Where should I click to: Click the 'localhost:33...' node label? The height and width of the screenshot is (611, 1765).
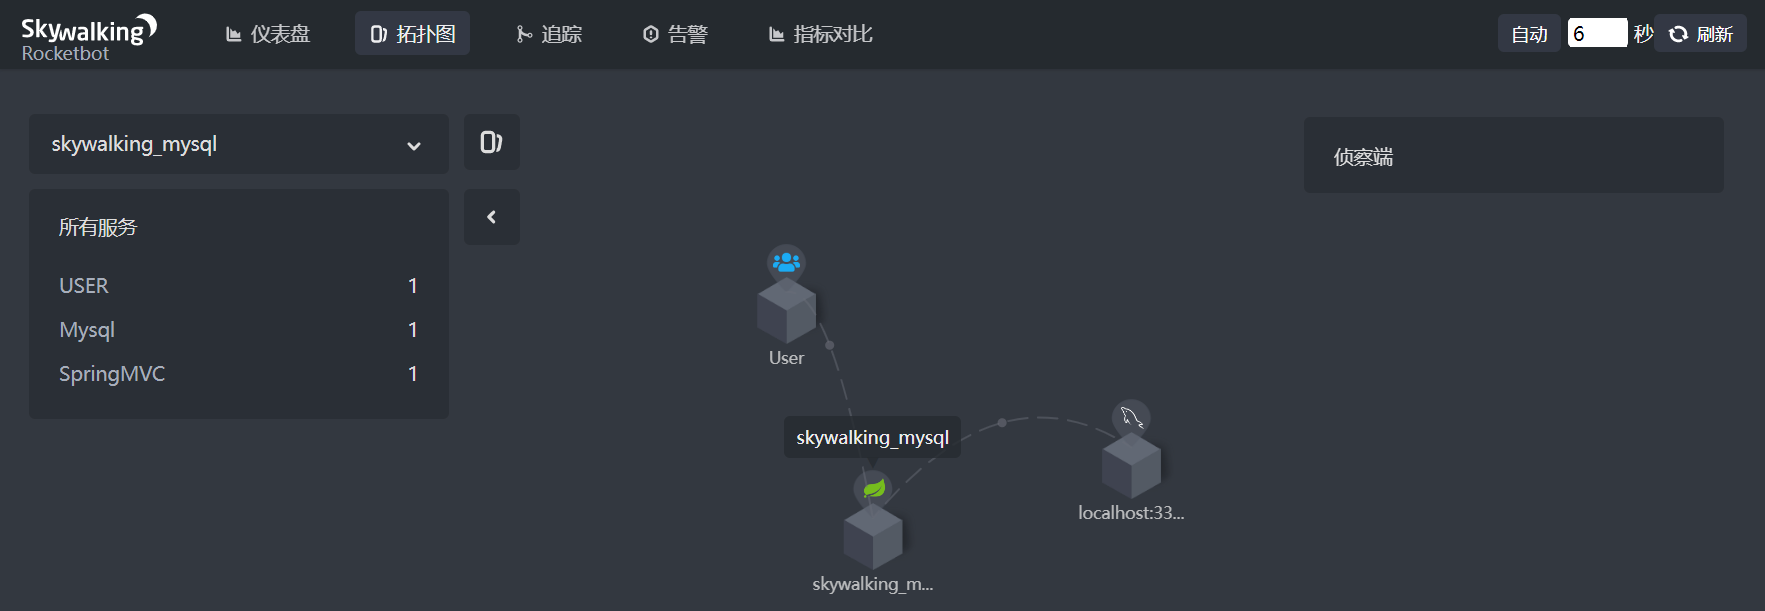coord(1131,513)
